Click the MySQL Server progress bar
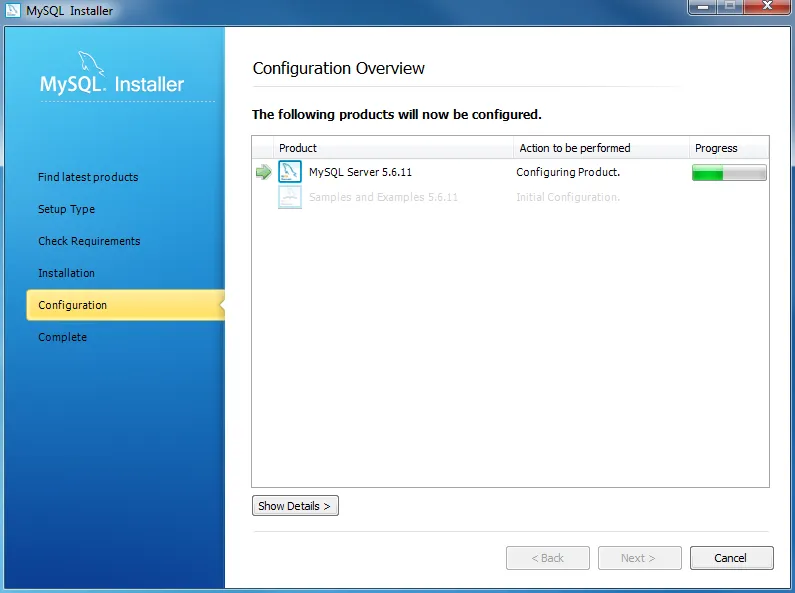This screenshot has width=795, height=593. pos(729,172)
